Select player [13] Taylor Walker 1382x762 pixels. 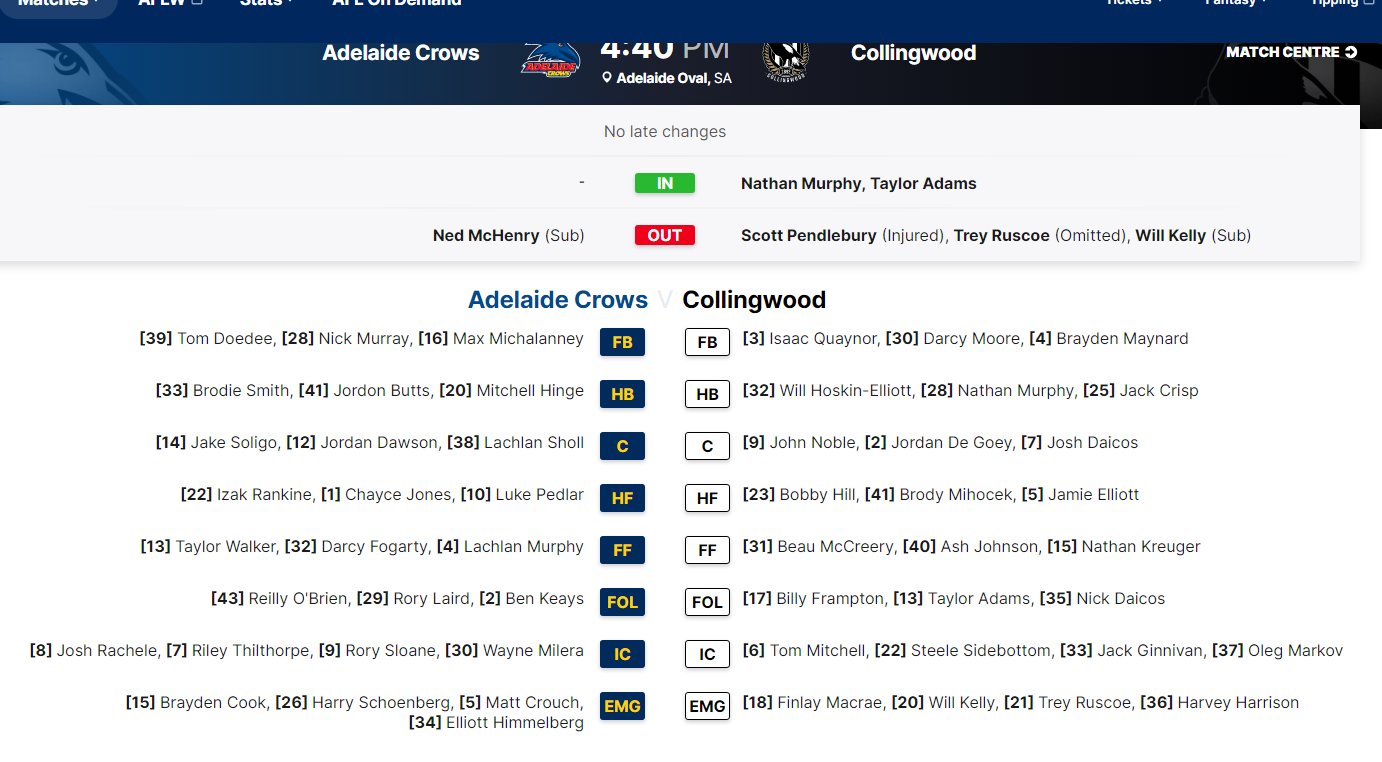click(208, 547)
